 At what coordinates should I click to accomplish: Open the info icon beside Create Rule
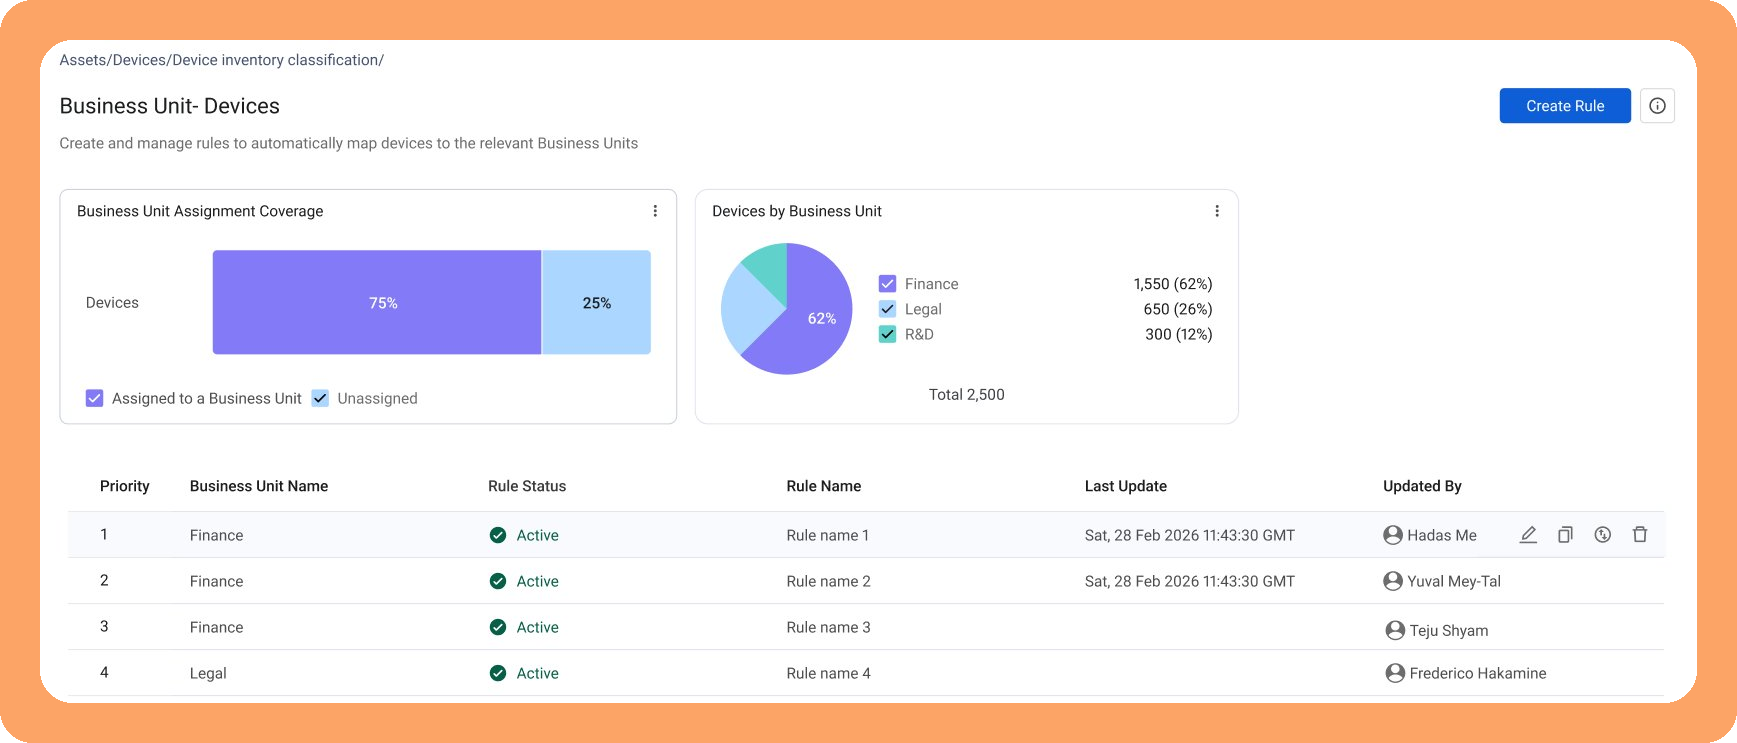1657,106
